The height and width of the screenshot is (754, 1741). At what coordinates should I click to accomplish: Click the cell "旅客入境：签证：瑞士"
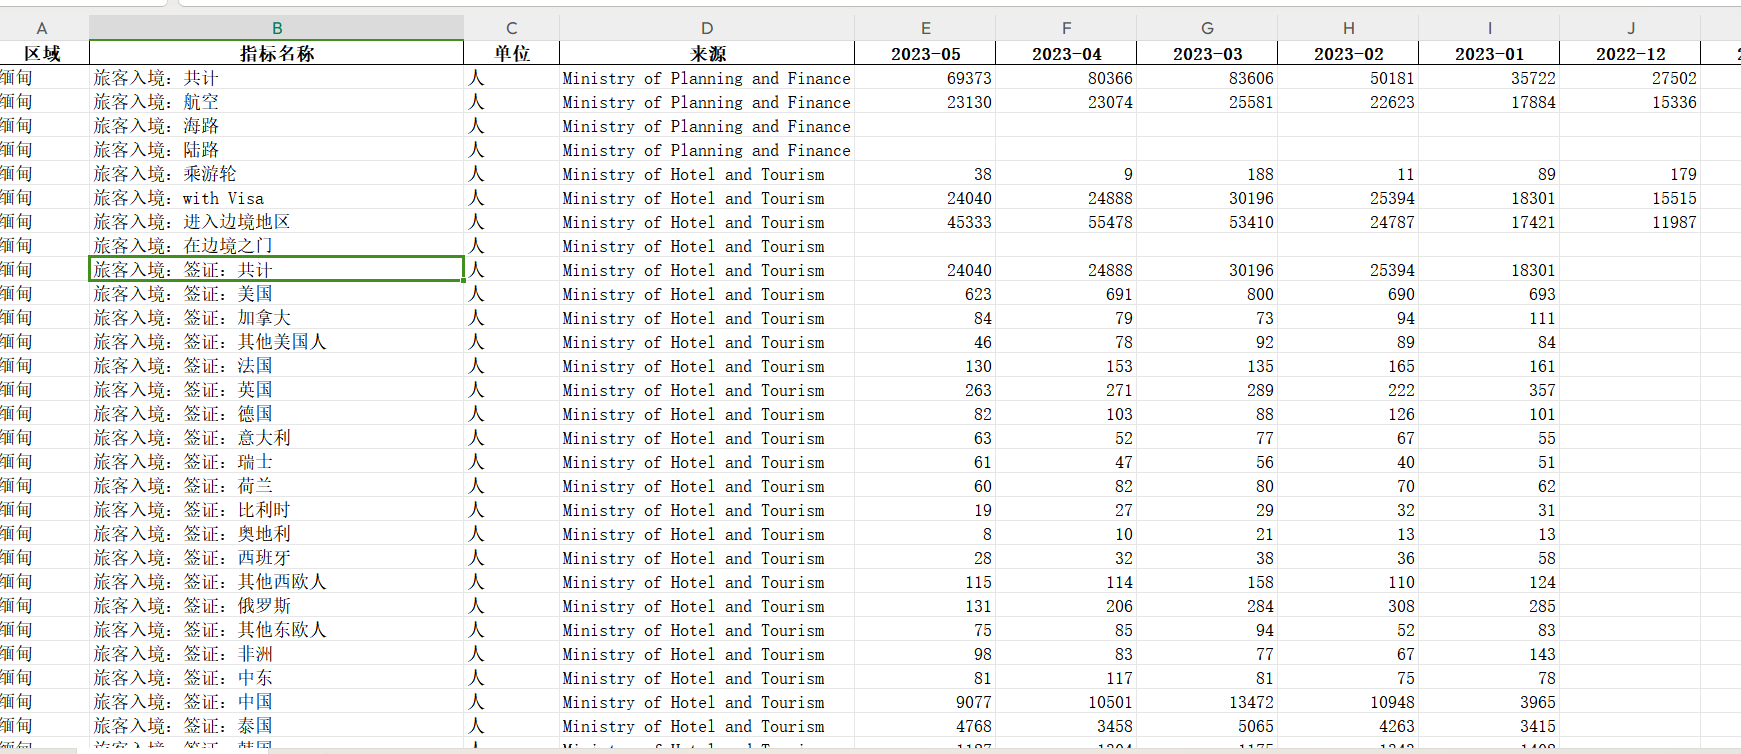[x=277, y=461]
